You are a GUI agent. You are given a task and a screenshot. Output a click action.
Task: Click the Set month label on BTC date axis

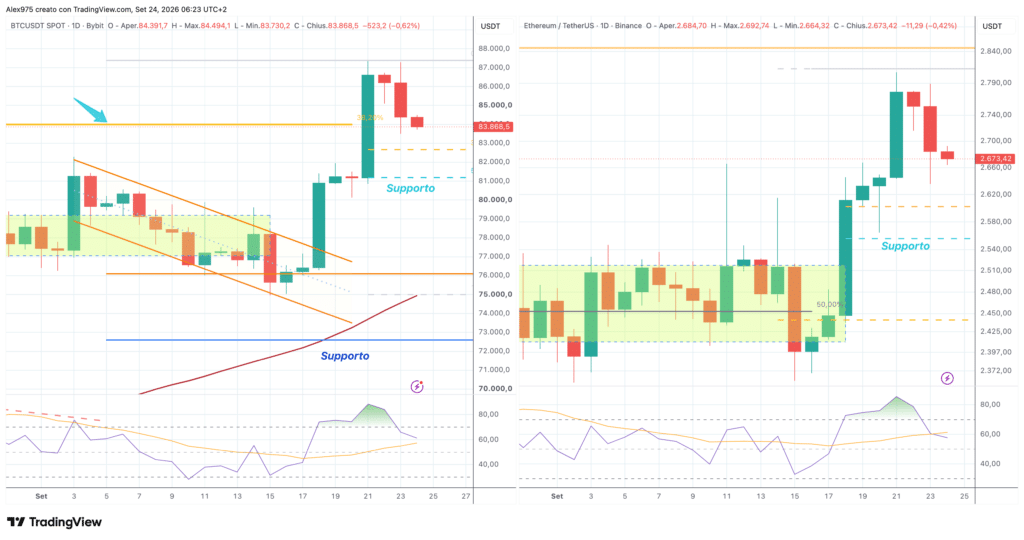pyautogui.click(x=41, y=496)
